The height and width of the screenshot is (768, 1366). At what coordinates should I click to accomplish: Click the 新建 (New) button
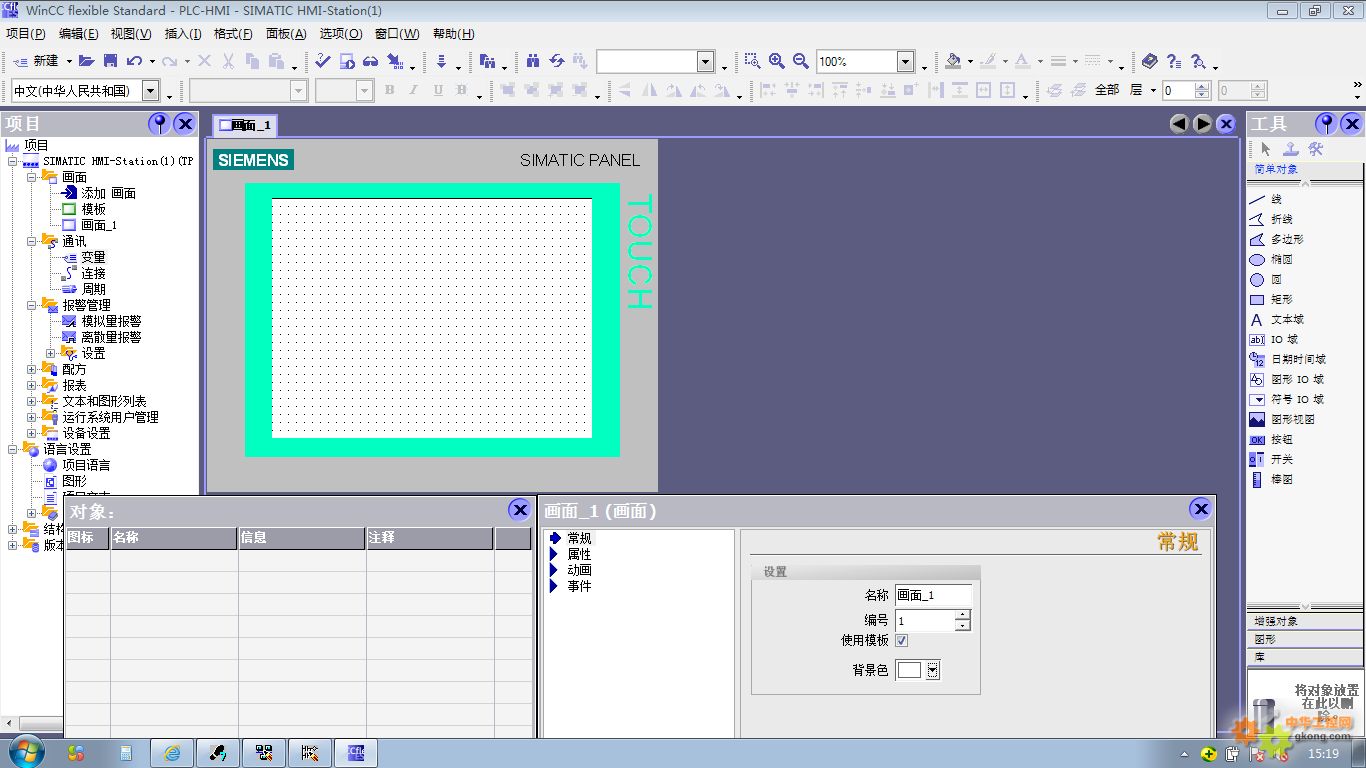37,61
